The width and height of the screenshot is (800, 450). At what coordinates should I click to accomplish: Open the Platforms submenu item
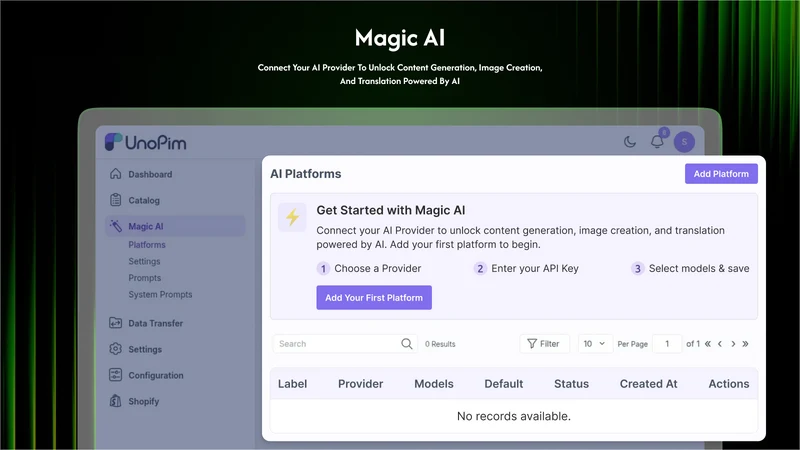tap(147, 245)
